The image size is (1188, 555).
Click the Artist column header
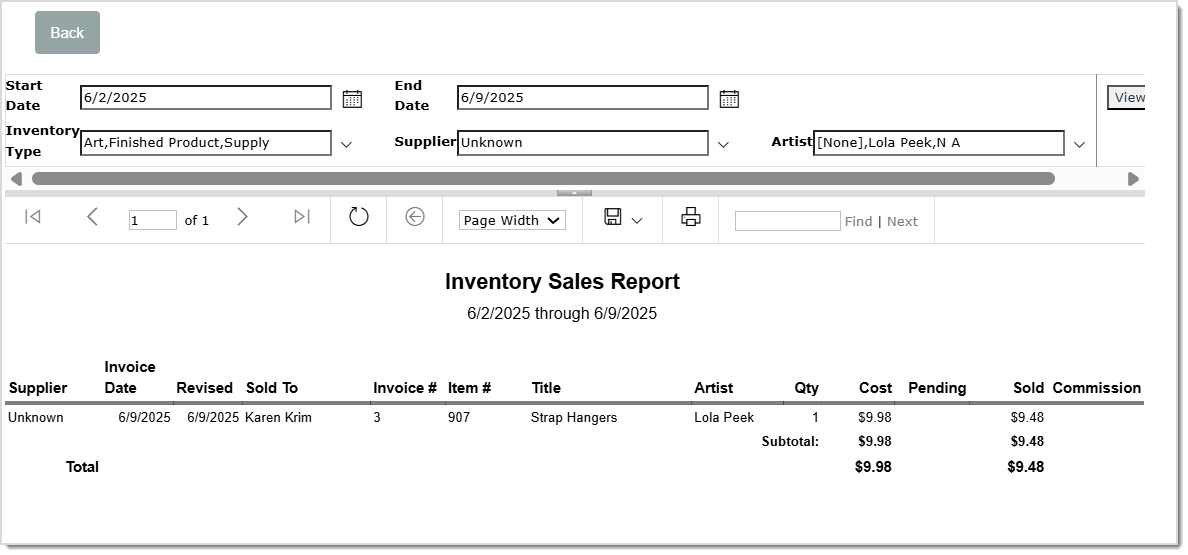(713, 388)
